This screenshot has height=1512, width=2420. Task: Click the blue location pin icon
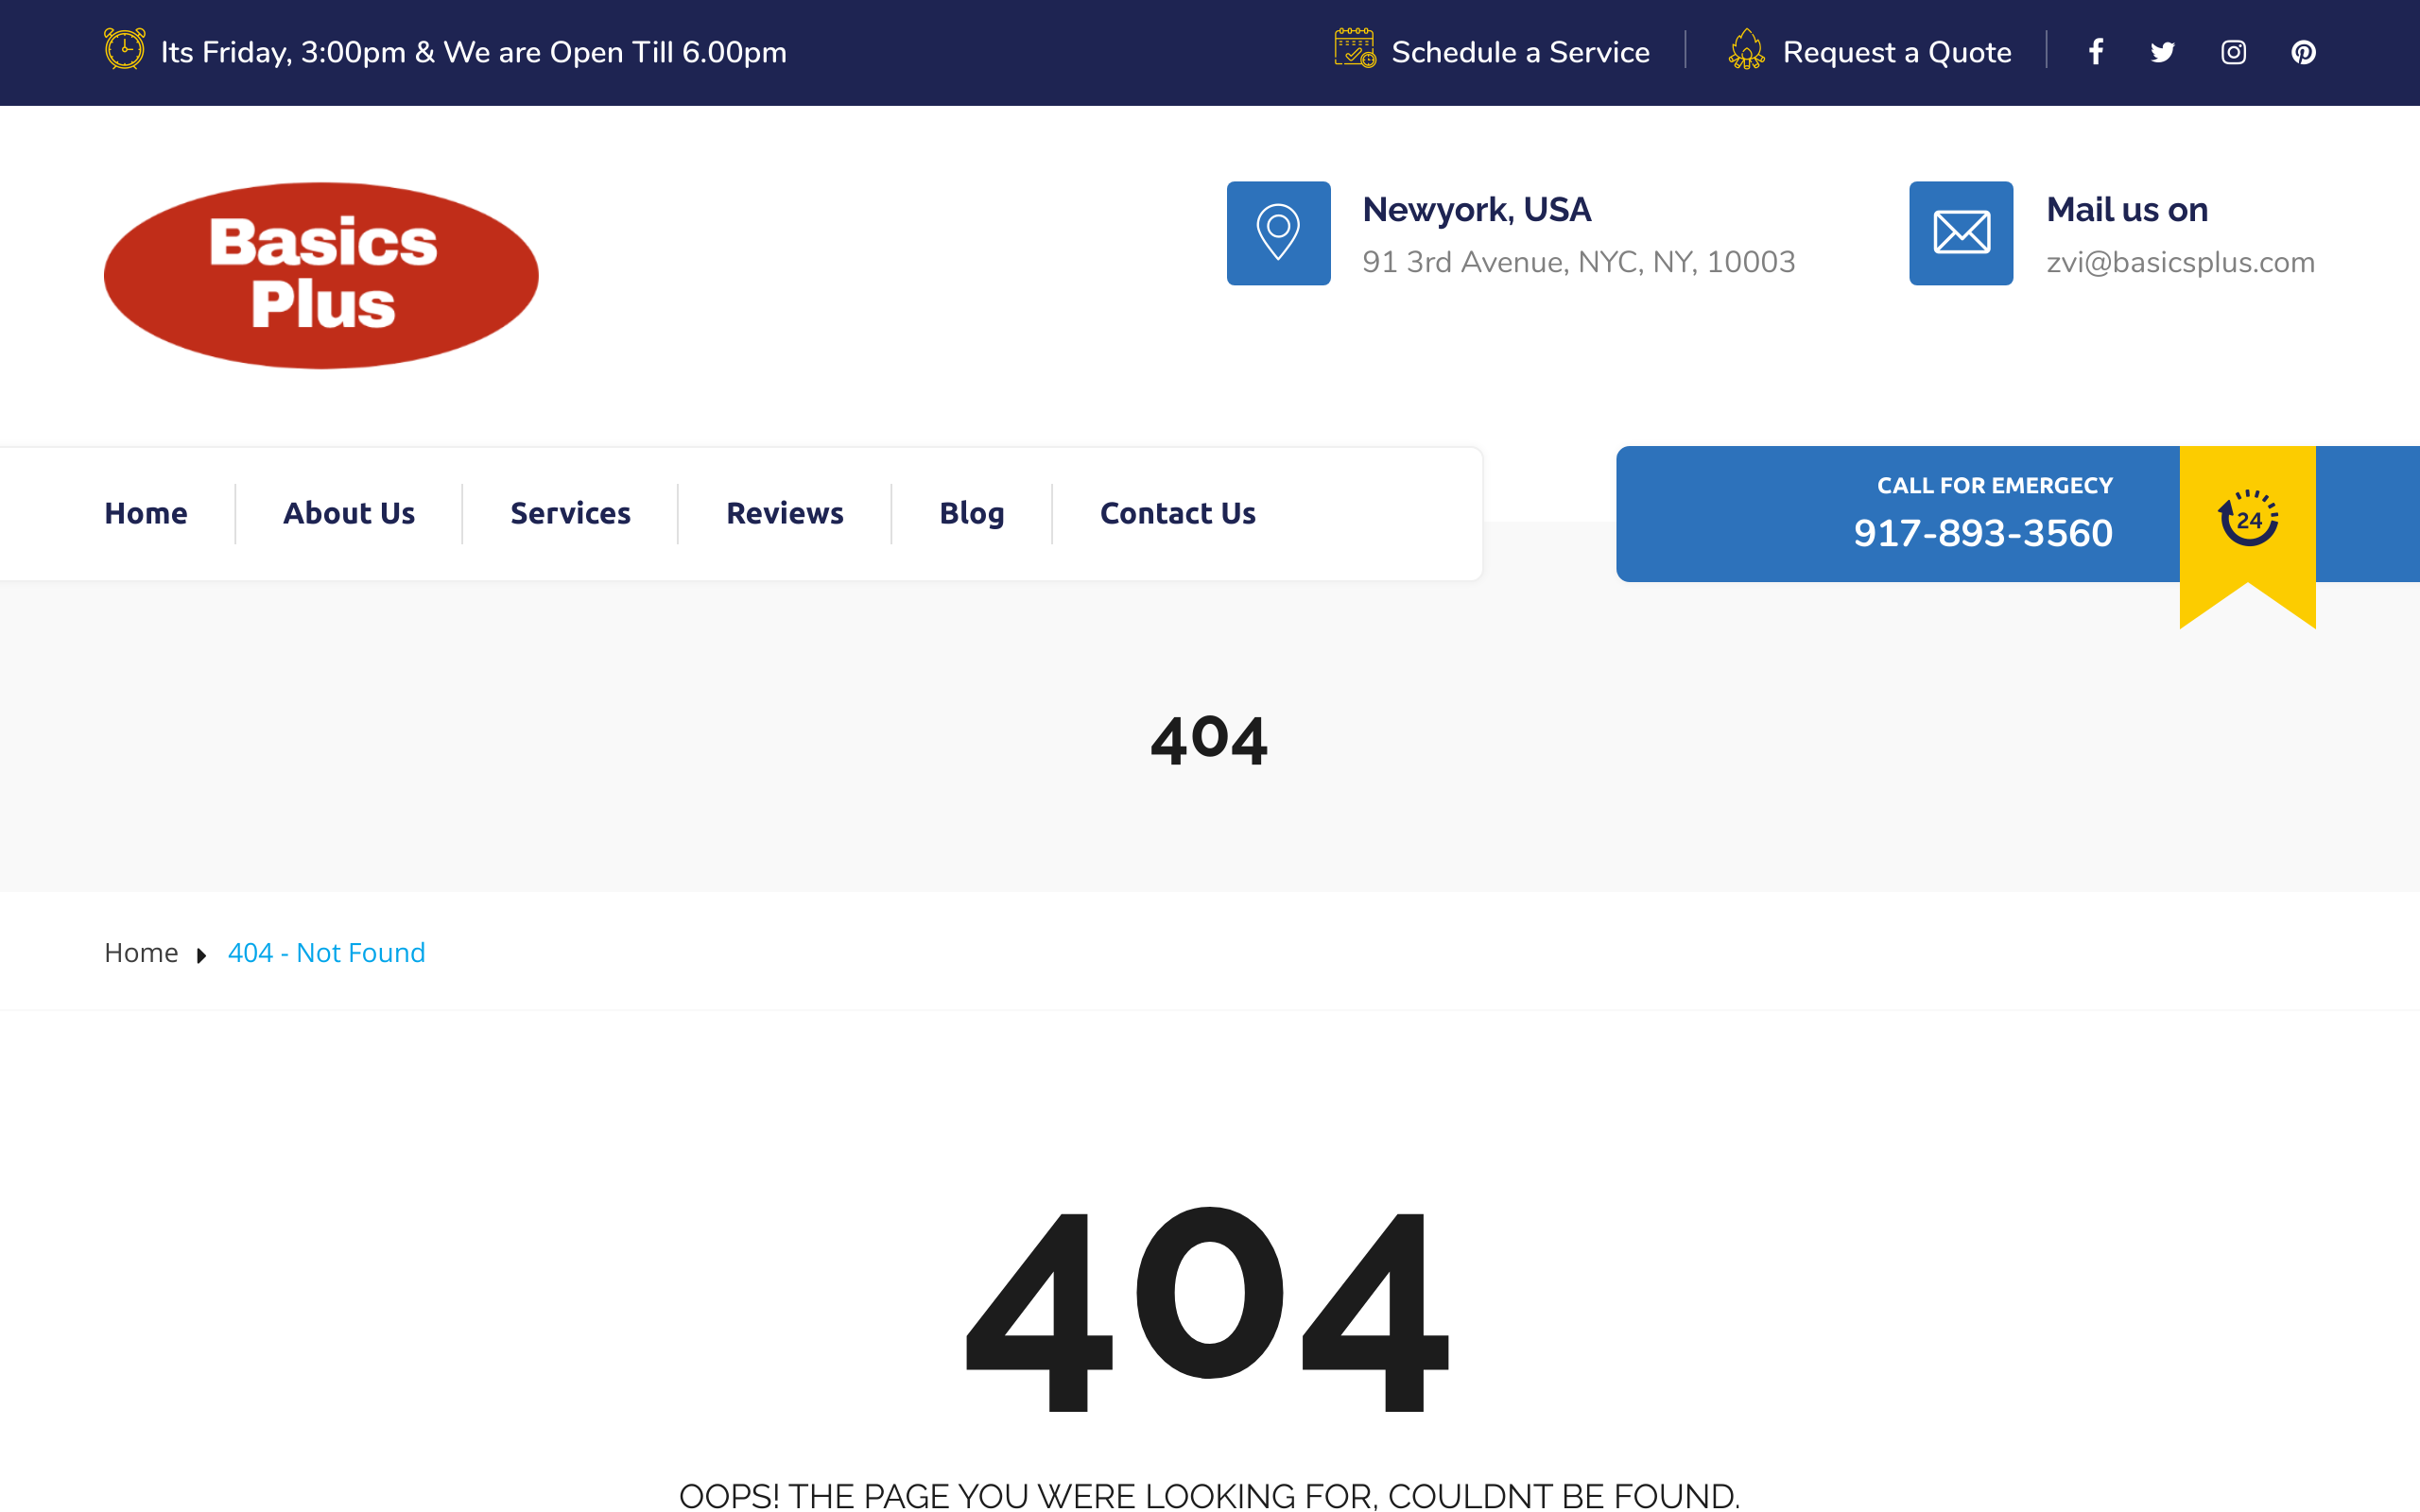pos(1278,233)
